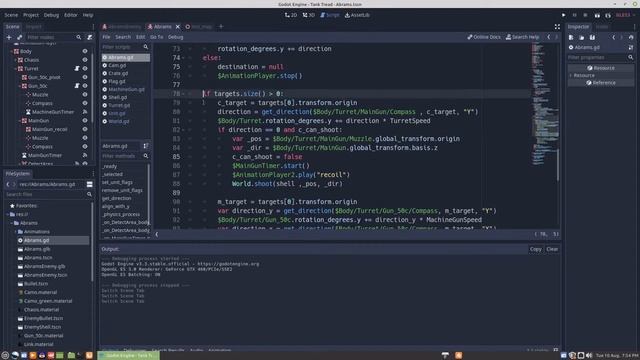640x360 pixels.
Task: Load an existing resource in Inspector
Action: (582, 37)
